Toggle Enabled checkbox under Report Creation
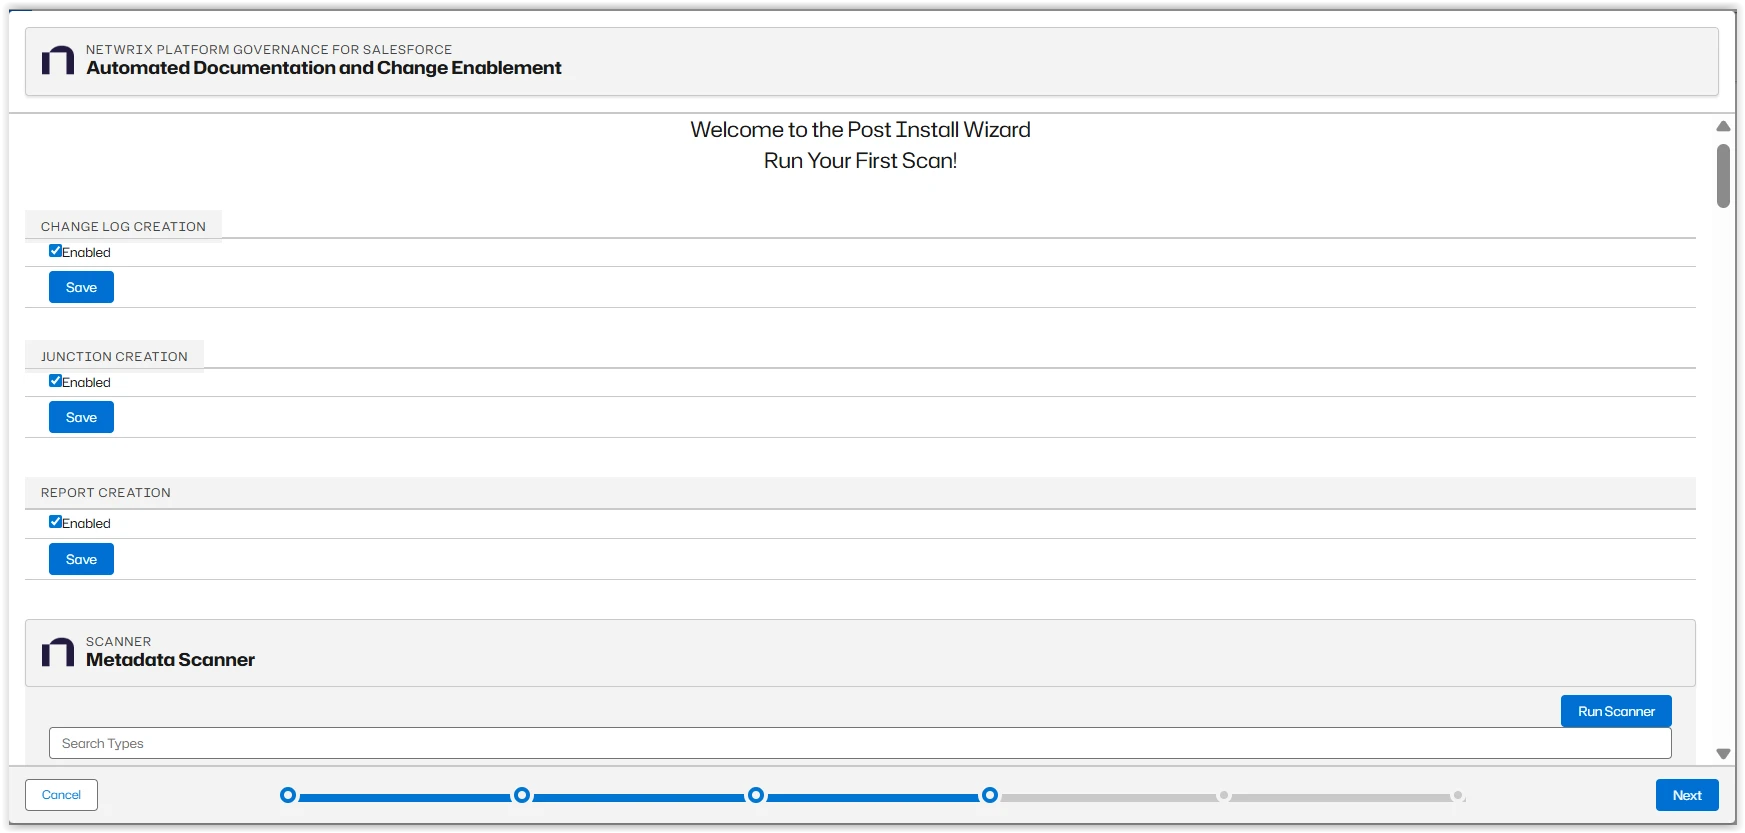Image resolution: width=1745 pixels, height=833 pixels. click(x=56, y=522)
